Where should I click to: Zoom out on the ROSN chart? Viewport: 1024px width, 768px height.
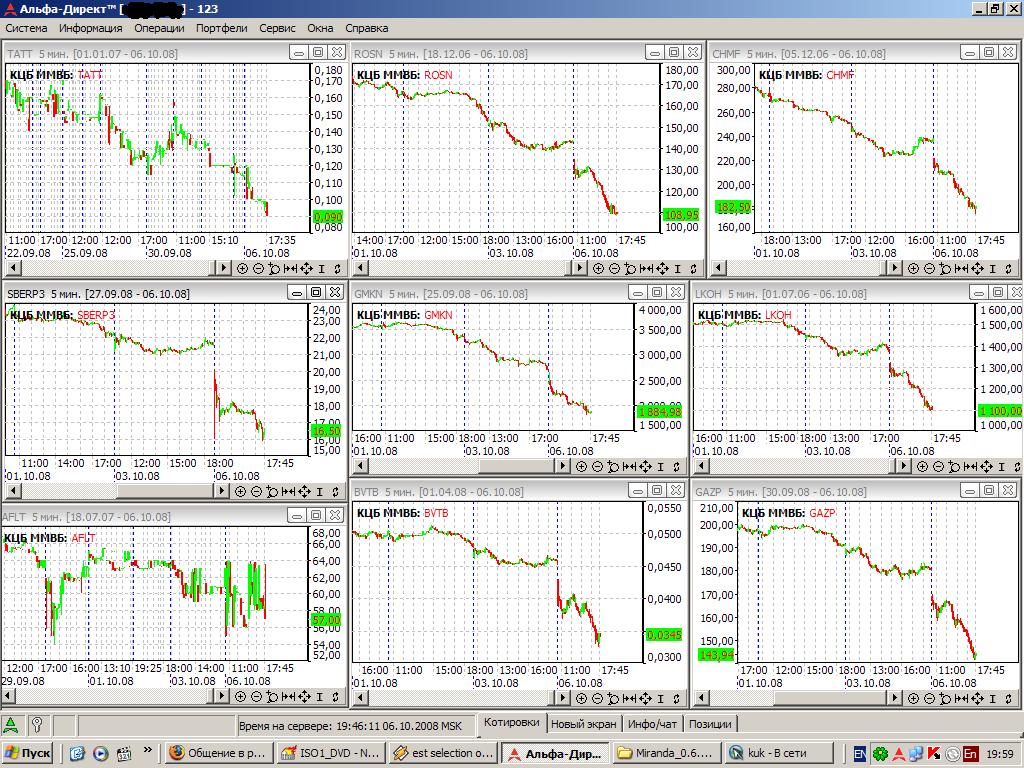tap(614, 268)
